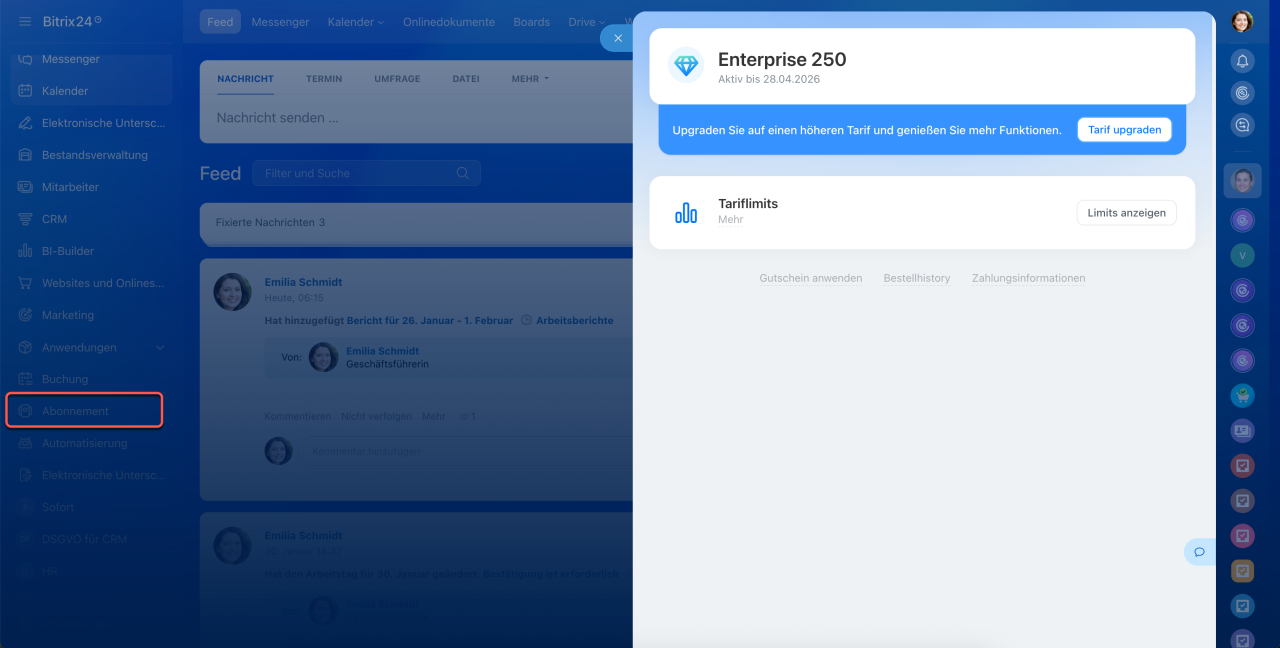Open Automatisierung in left sidebar
Image resolution: width=1280 pixels, height=648 pixels.
coord(86,443)
